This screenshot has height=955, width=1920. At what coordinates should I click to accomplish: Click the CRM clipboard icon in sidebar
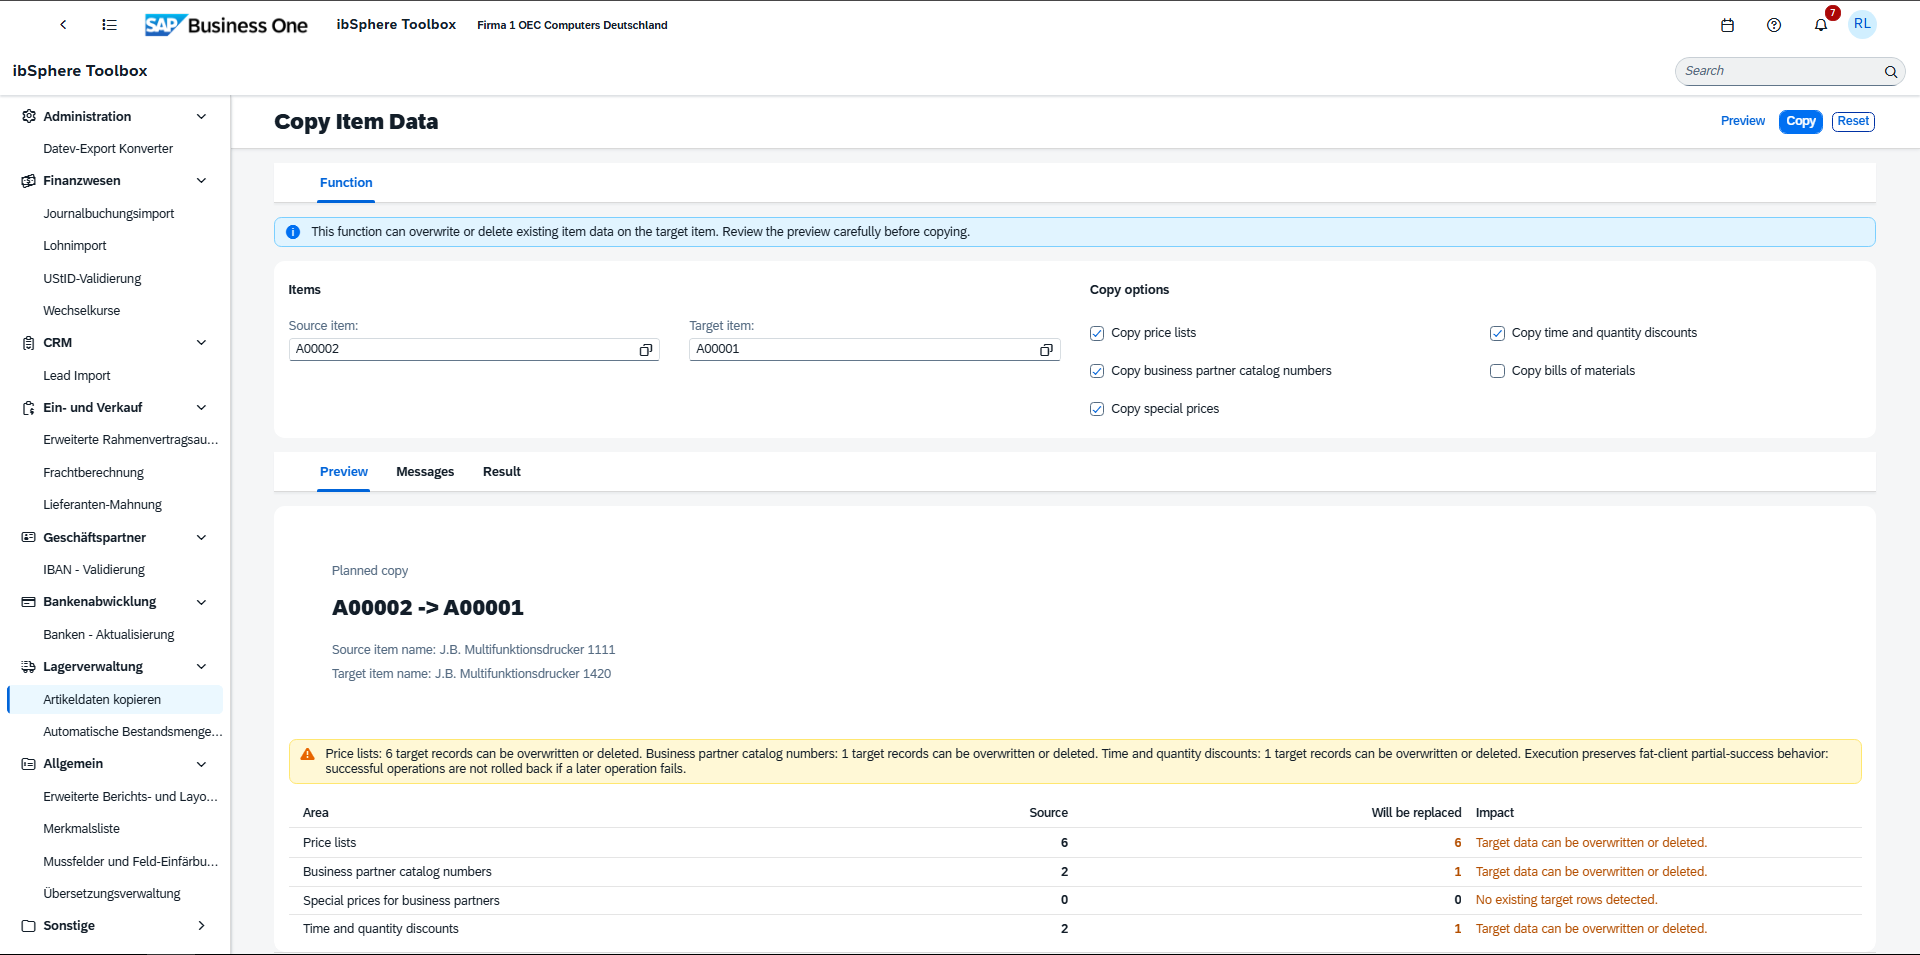[x=28, y=343]
